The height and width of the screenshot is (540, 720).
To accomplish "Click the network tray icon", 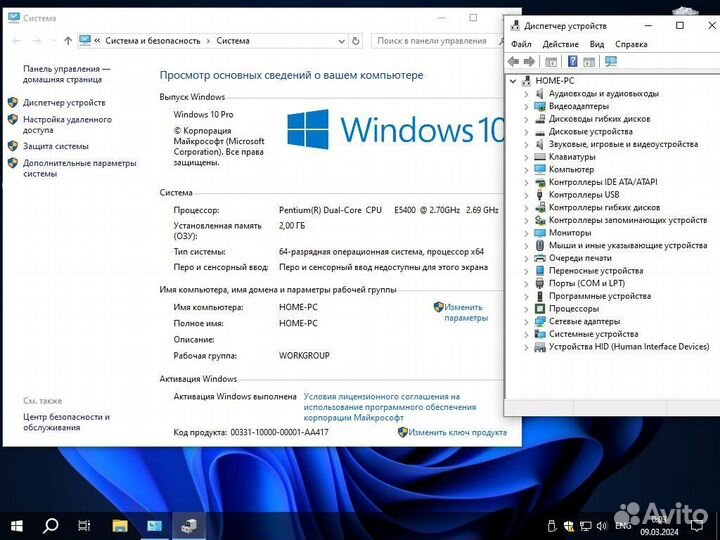I will (585, 526).
